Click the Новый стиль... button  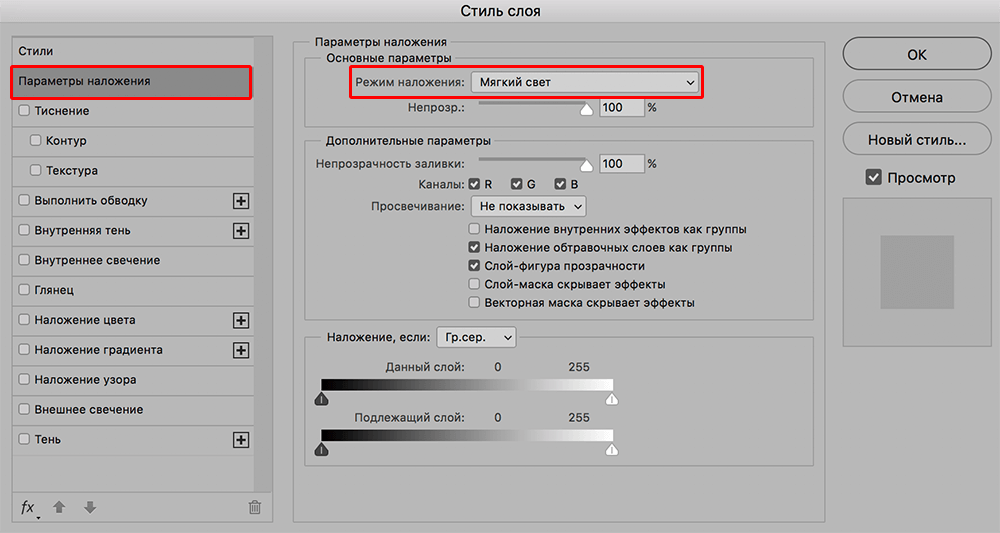click(917, 140)
